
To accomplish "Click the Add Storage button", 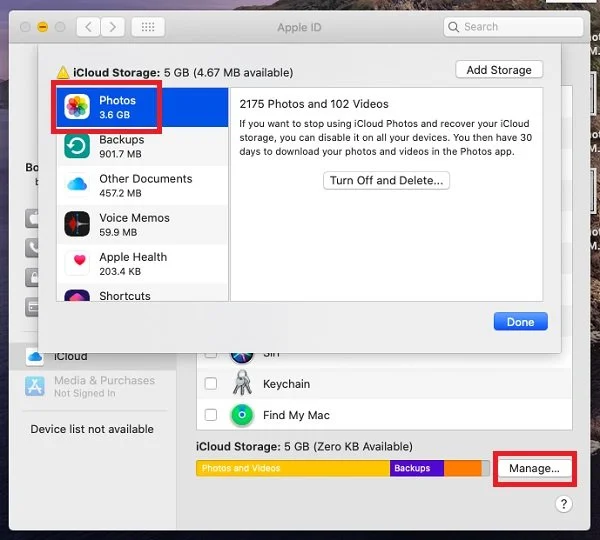I will point(499,70).
